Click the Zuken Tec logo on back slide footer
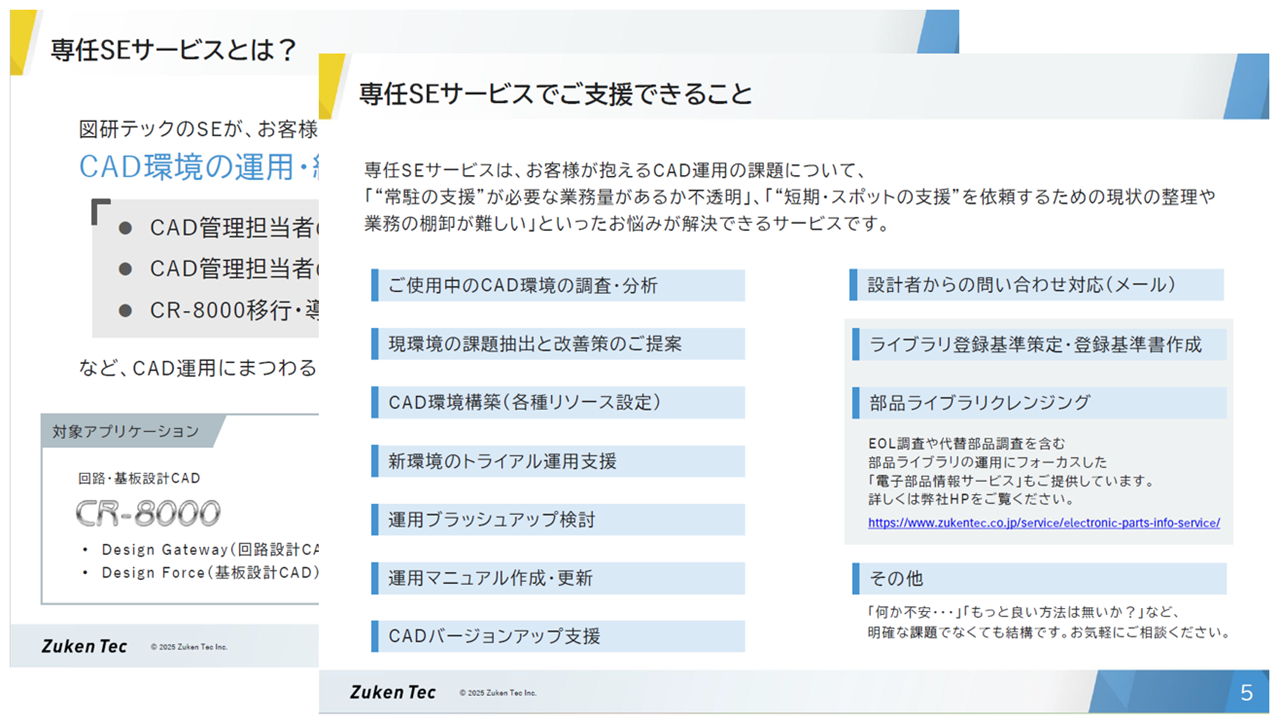 point(84,646)
